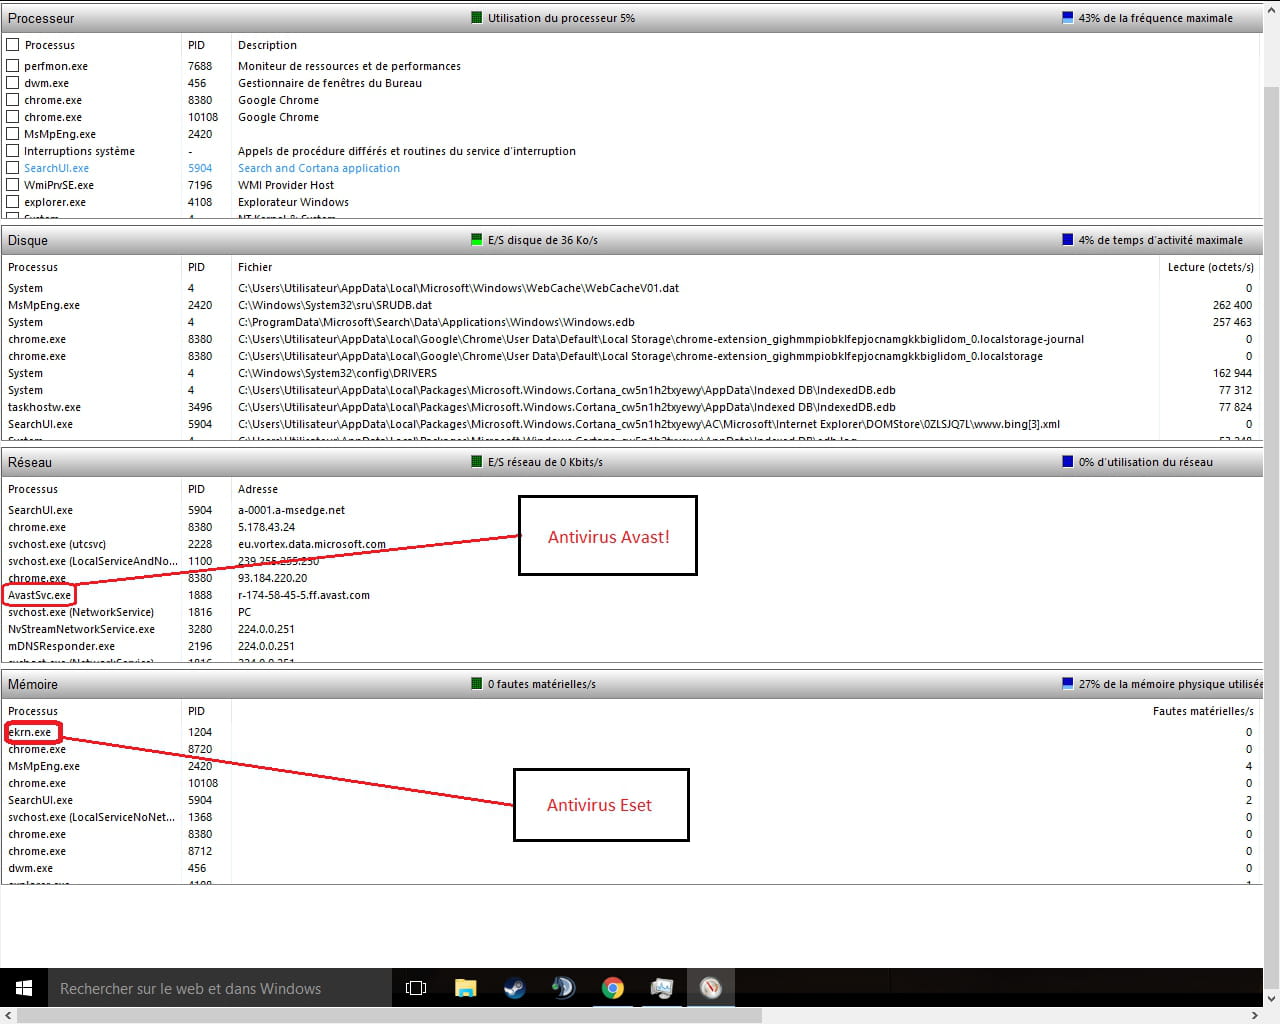Click the 262 400 read value
Viewport: 1280px width, 1024px height.
tap(1232, 305)
